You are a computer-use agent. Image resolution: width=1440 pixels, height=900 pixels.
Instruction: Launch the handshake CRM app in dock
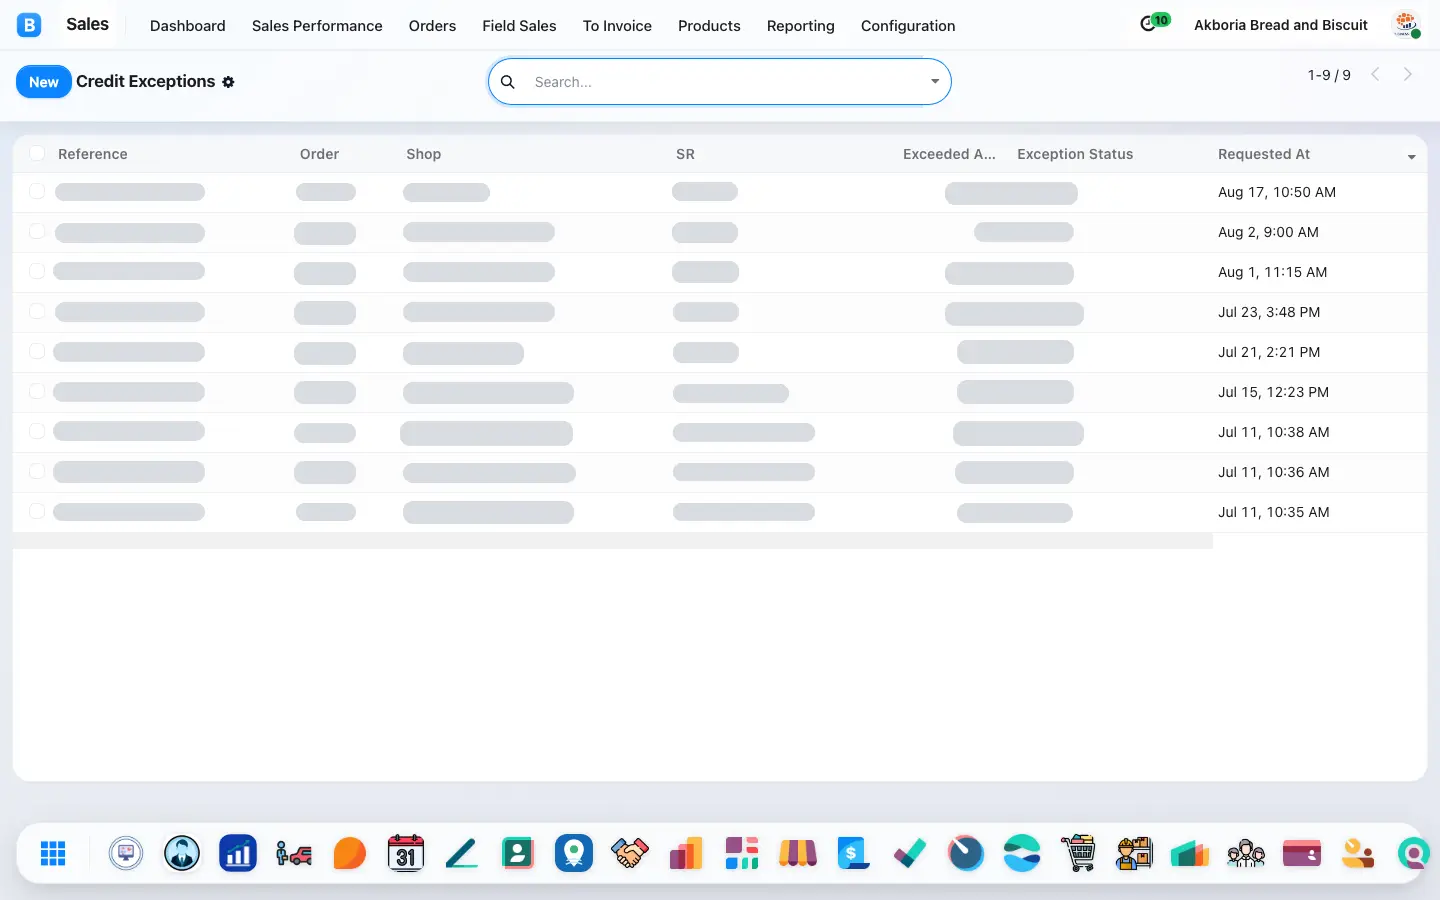tap(630, 853)
